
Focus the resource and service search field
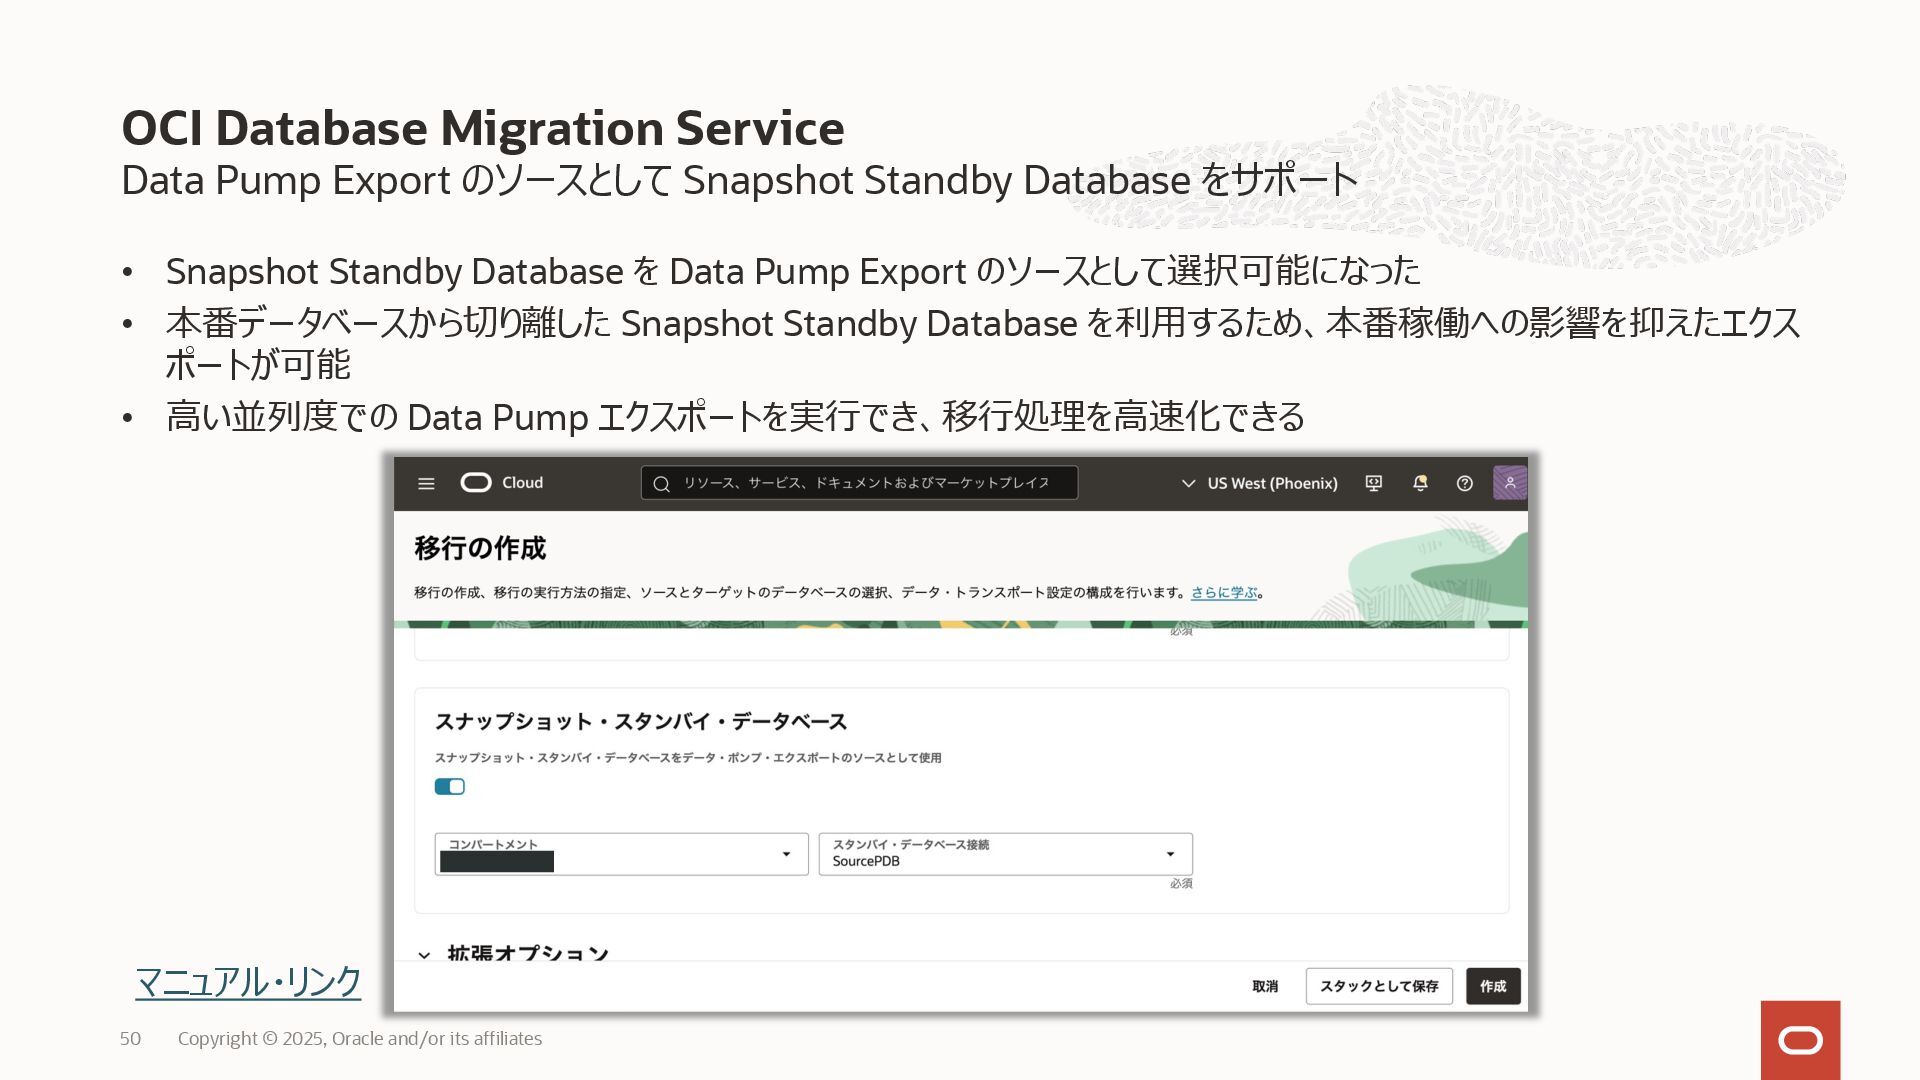(x=859, y=483)
